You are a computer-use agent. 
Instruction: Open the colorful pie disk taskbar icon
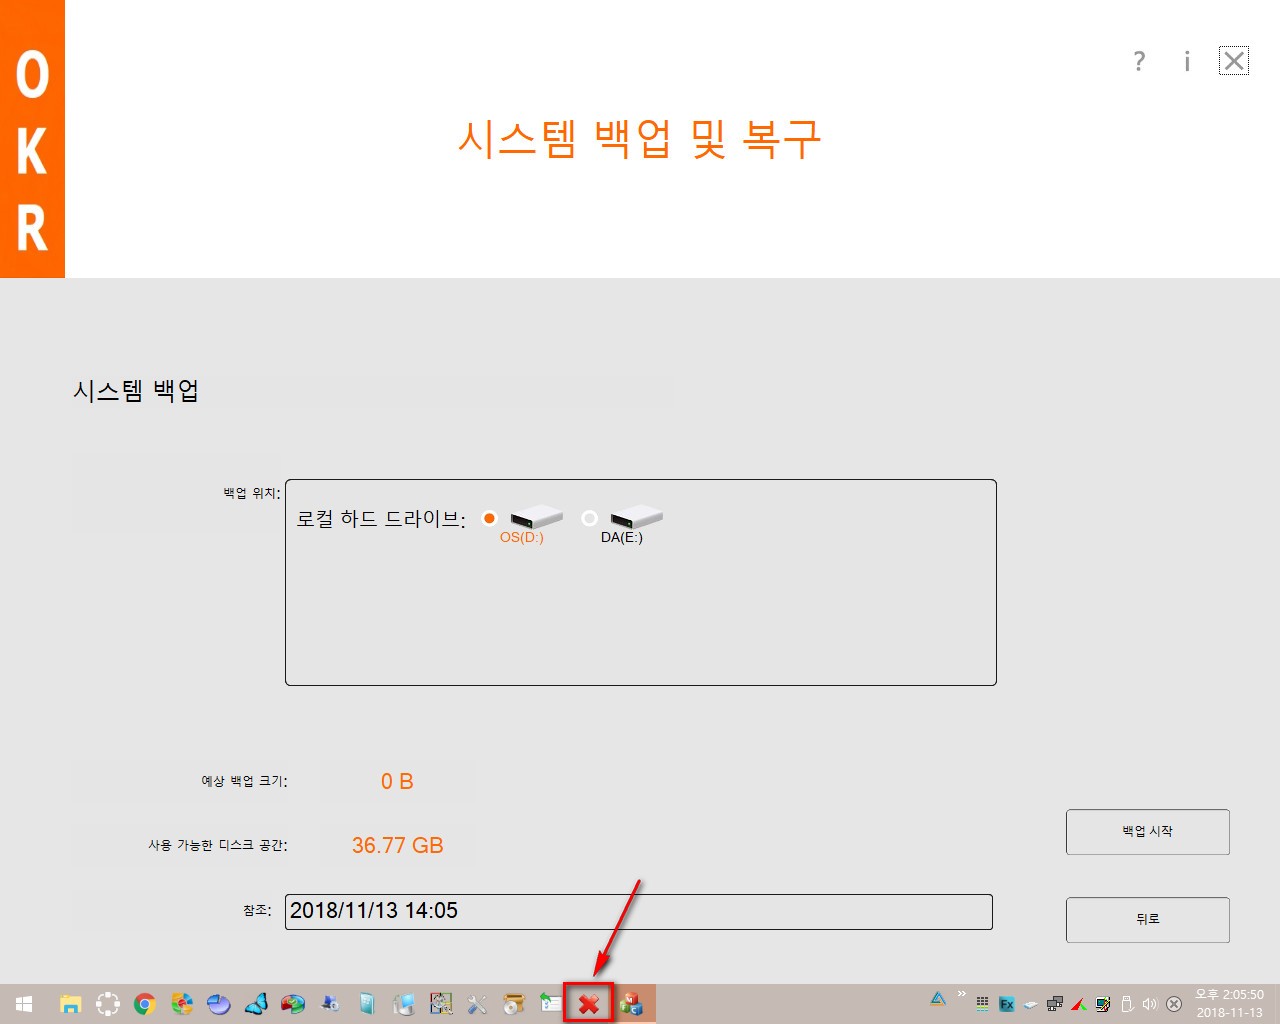[181, 1004]
